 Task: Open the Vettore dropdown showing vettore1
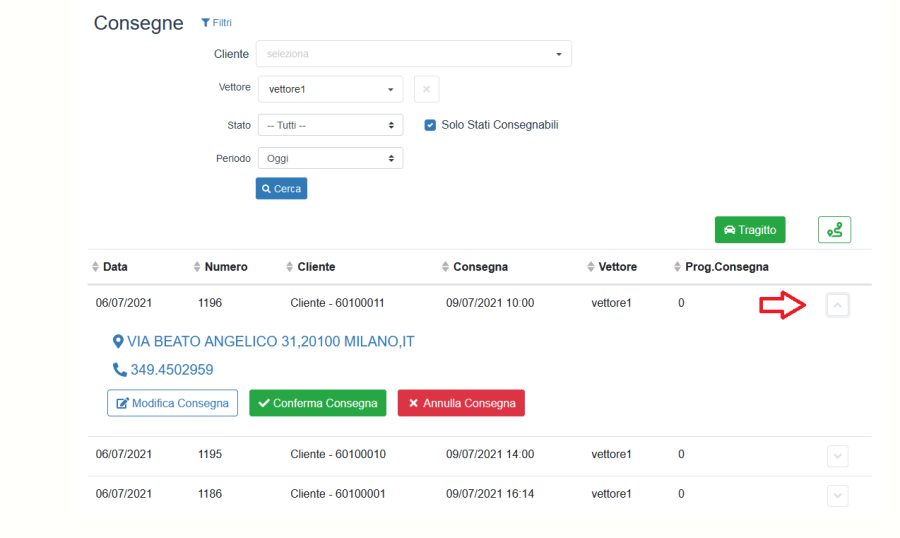tap(330, 90)
